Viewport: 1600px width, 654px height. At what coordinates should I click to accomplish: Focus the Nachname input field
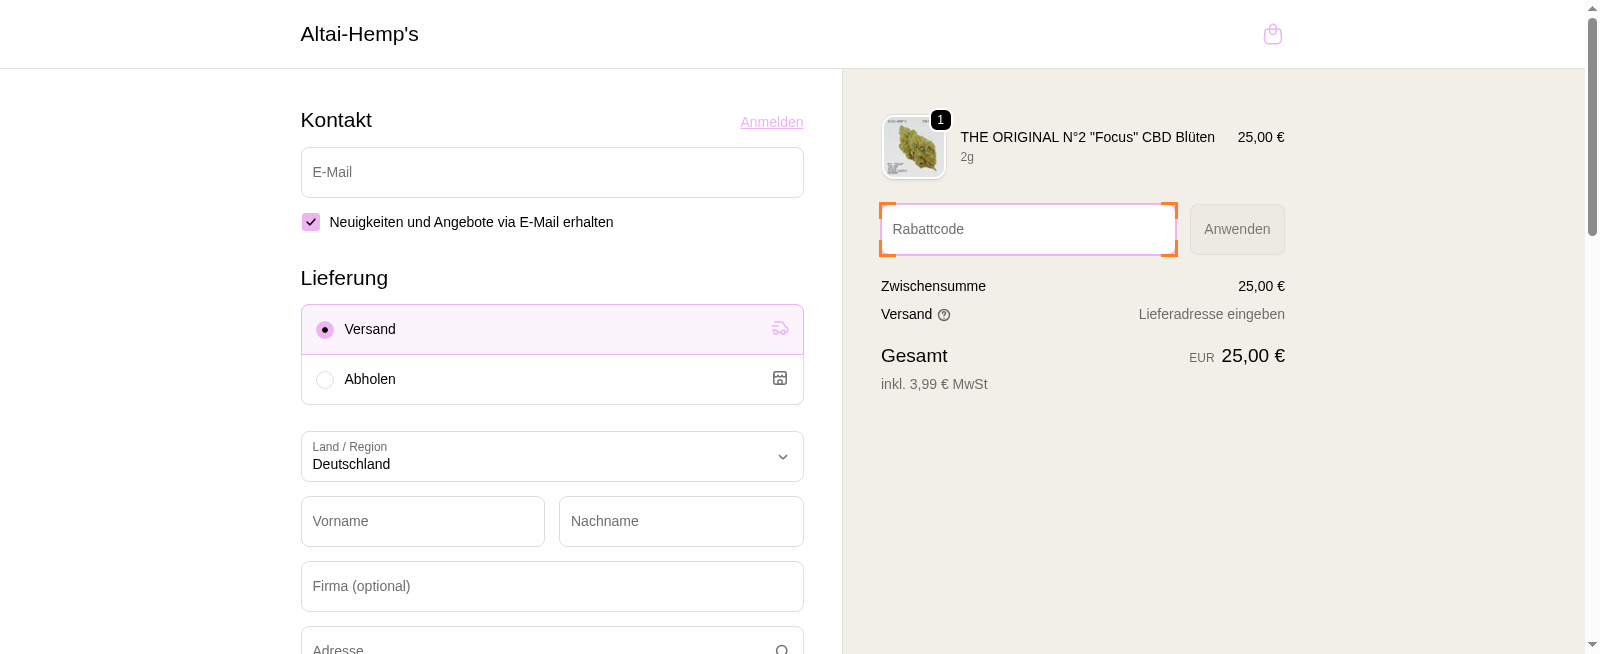pyautogui.click(x=681, y=521)
